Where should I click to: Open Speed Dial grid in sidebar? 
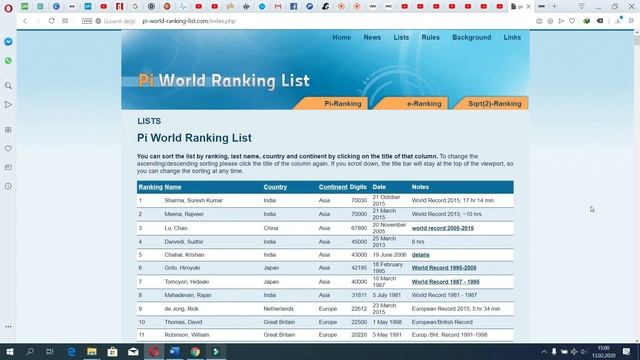[x=8, y=130]
